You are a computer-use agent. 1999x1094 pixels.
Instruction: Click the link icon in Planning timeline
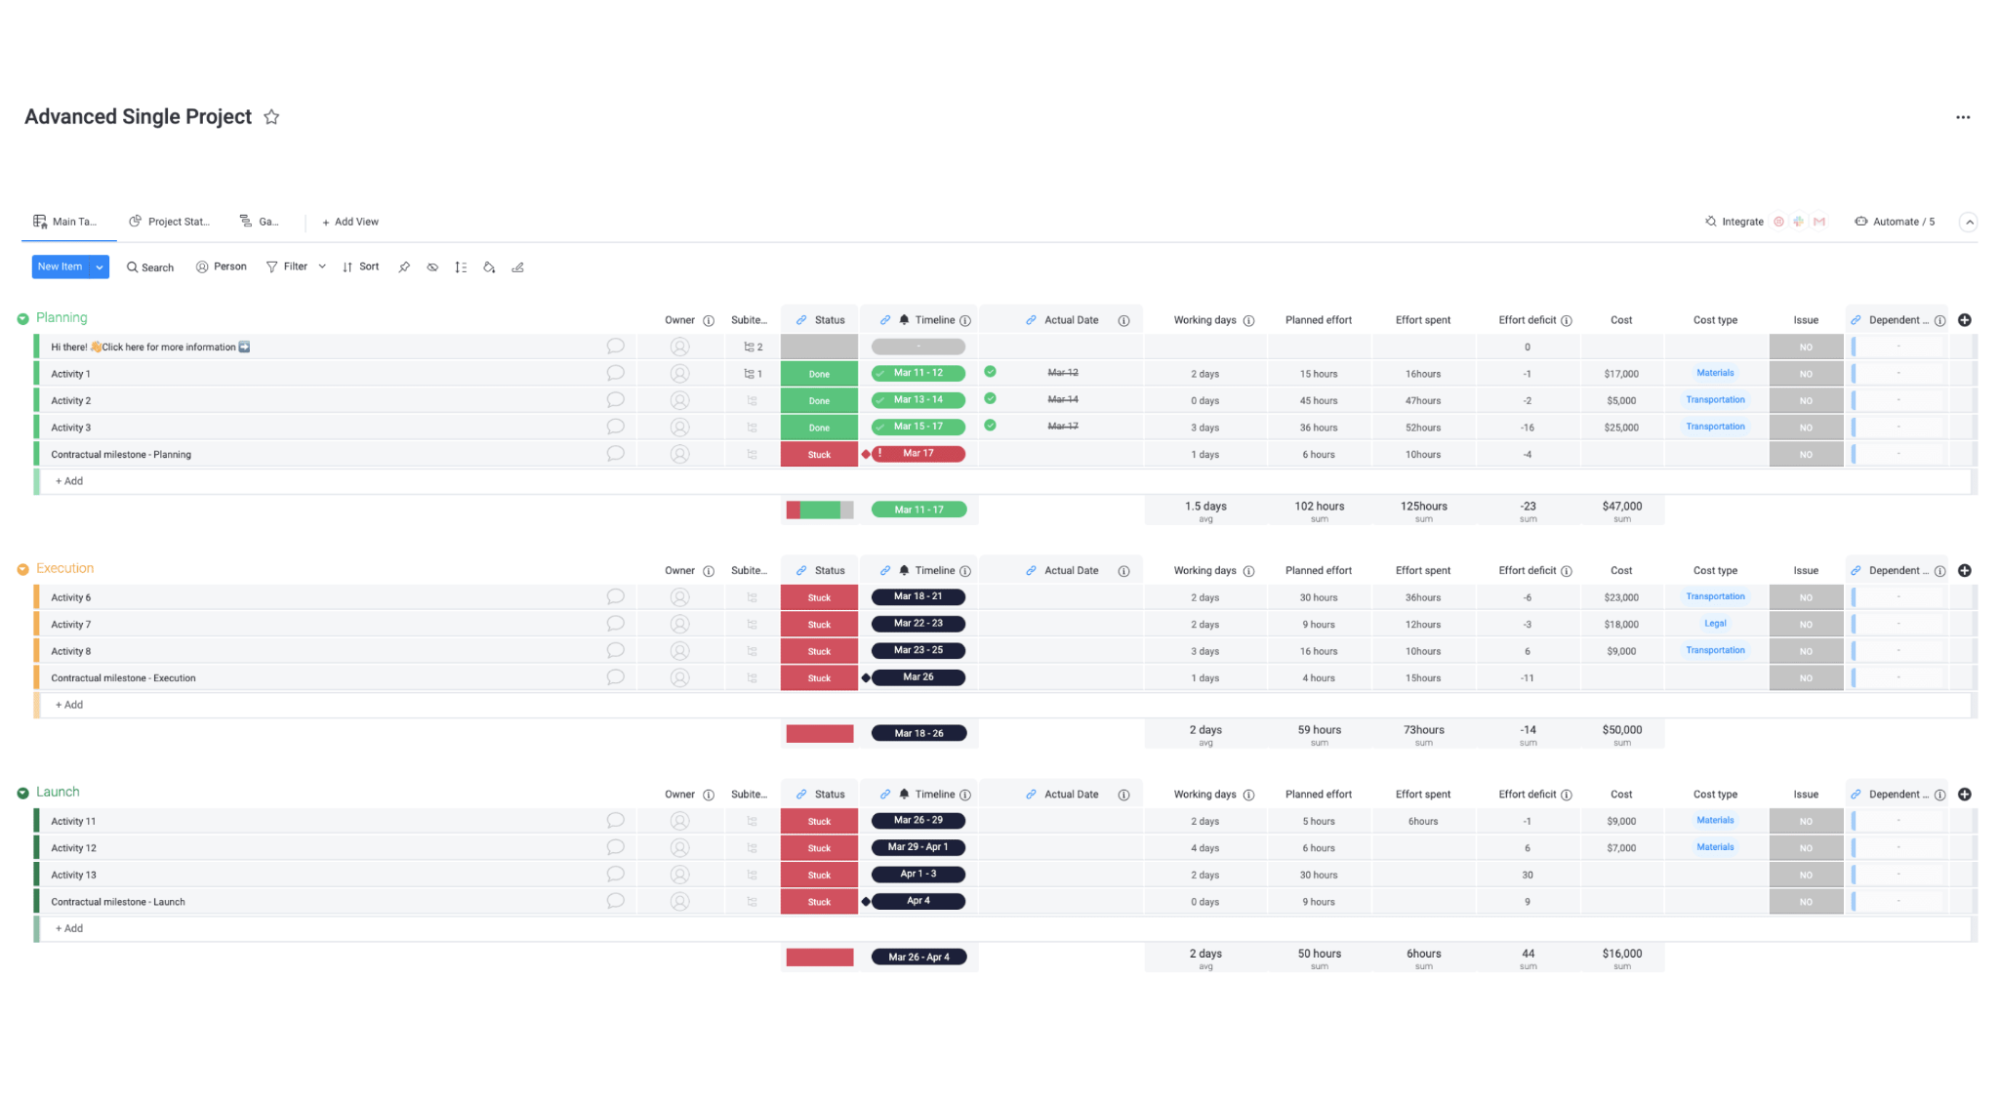(882, 319)
